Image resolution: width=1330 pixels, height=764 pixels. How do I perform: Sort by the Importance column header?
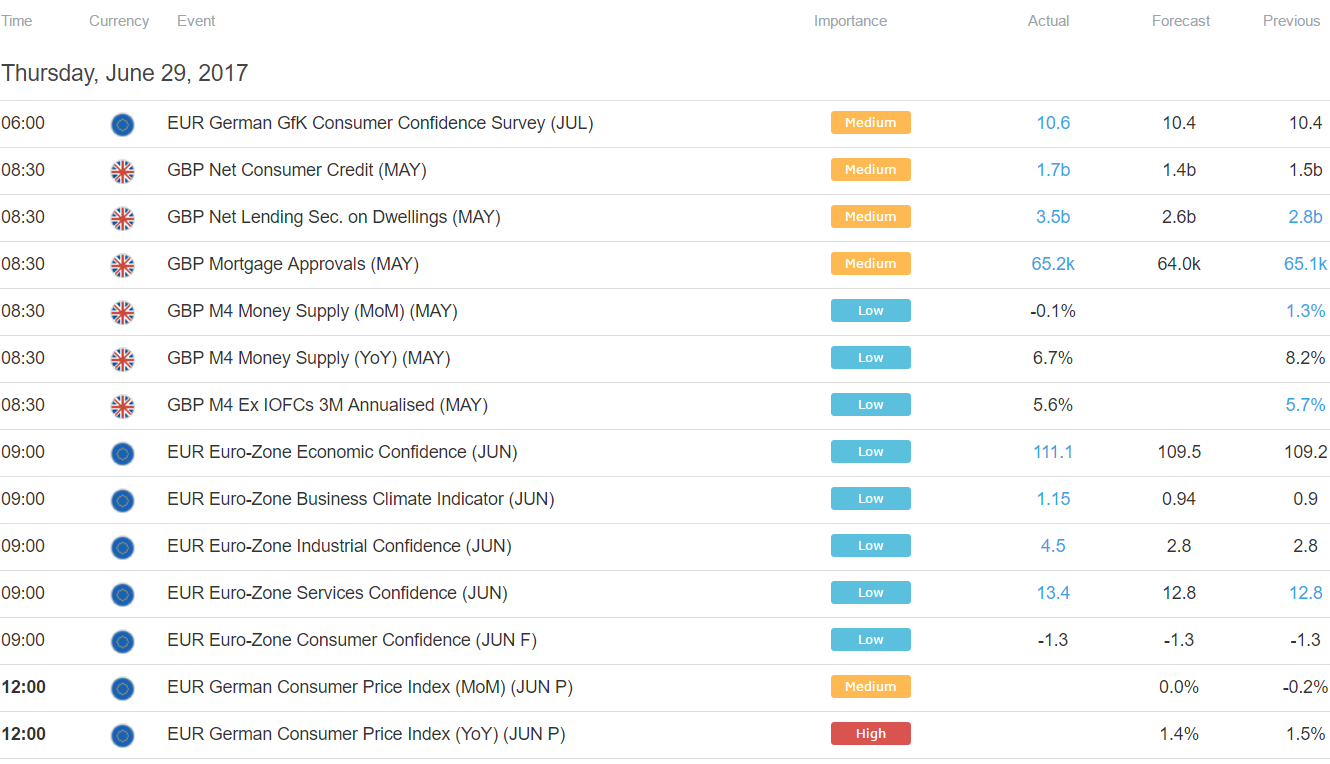(x=850, y=21)
